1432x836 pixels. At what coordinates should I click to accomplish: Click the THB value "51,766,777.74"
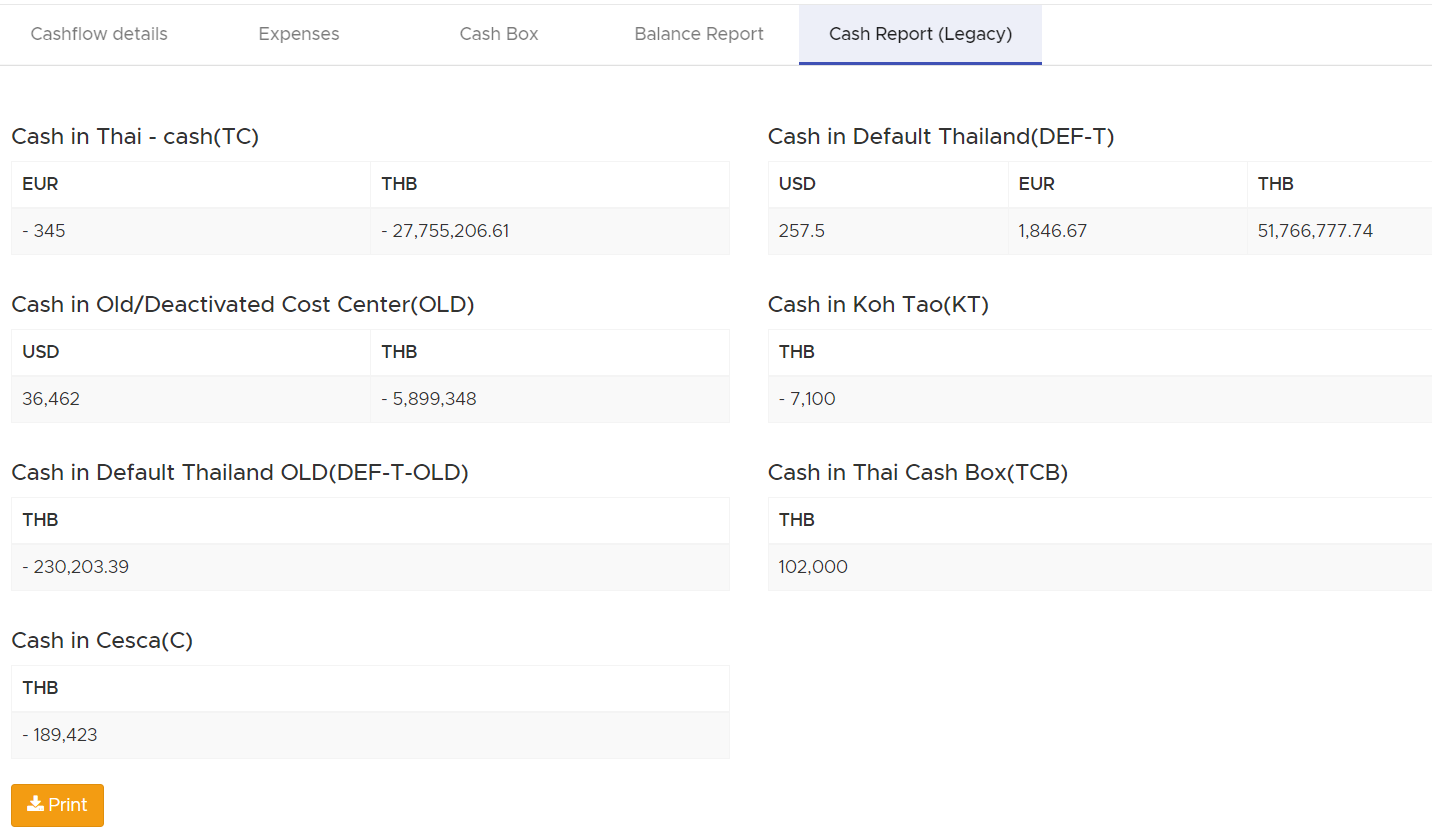[1315, 231]
